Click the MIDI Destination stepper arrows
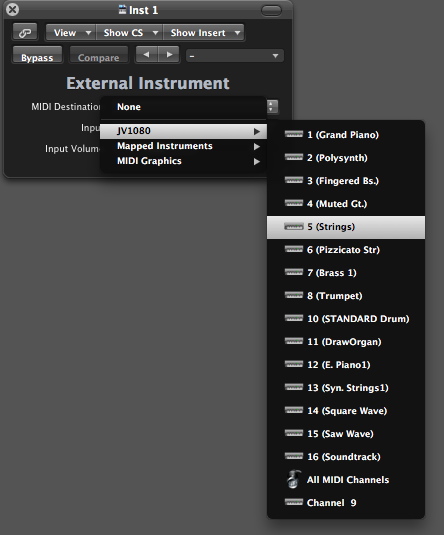This screenshot has height=535, width=444. point(272,106)
